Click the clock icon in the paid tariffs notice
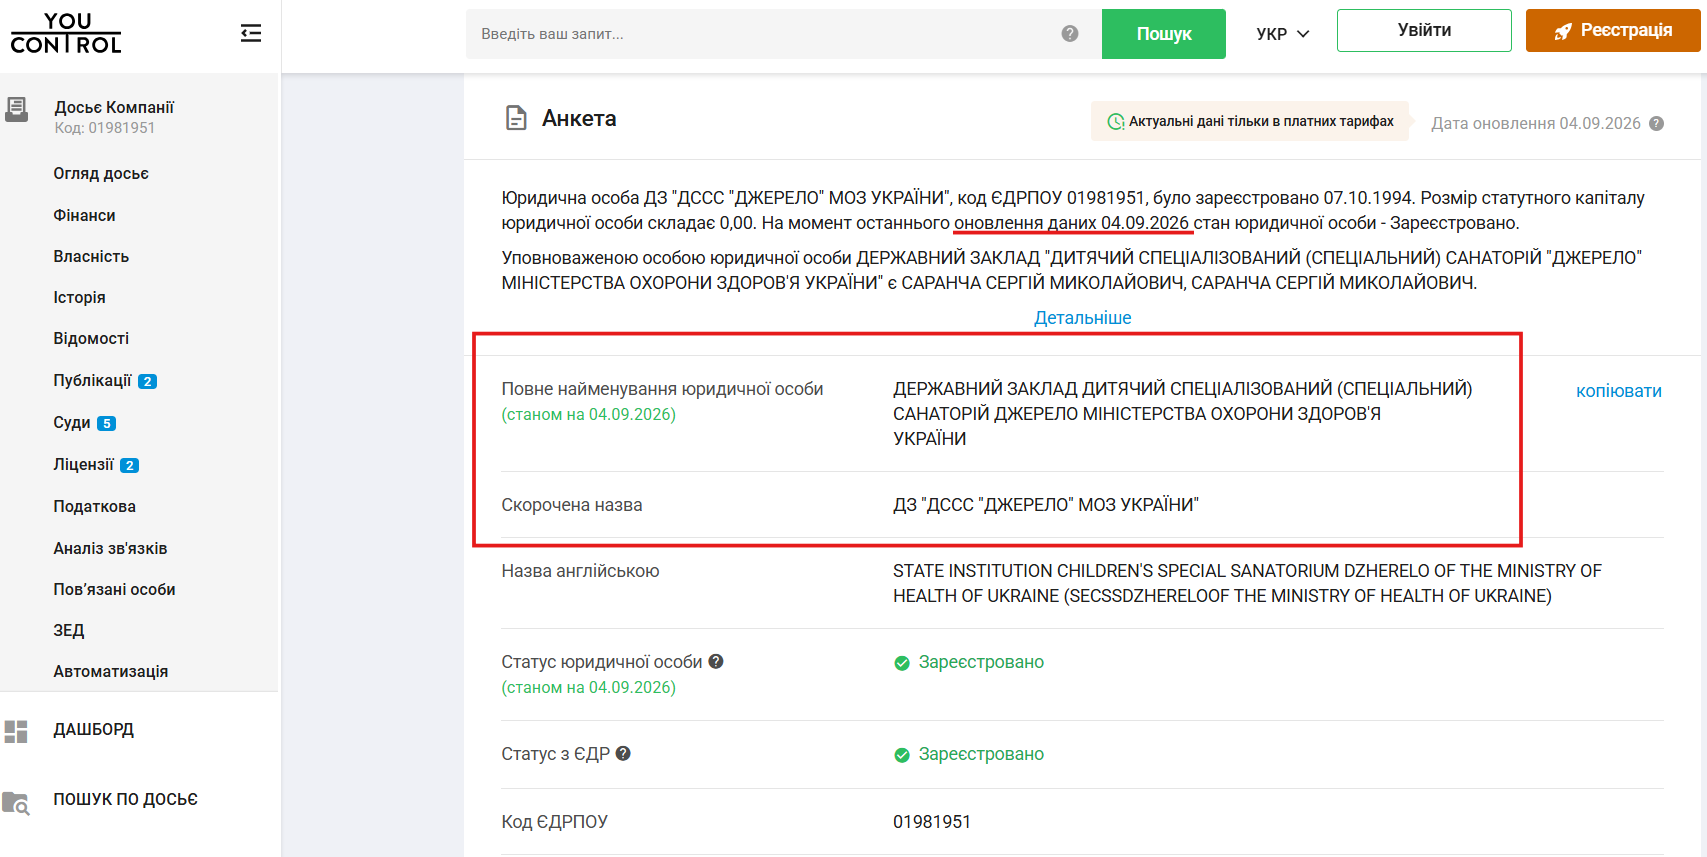The height and width of the screenshot is (857, 1707). (1116, 122)
